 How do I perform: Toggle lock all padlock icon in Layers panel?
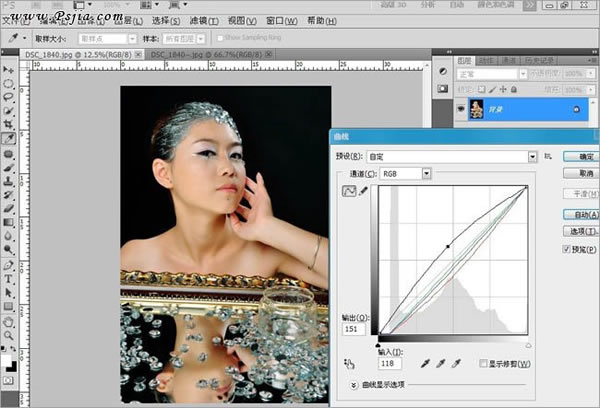point(514,90)
